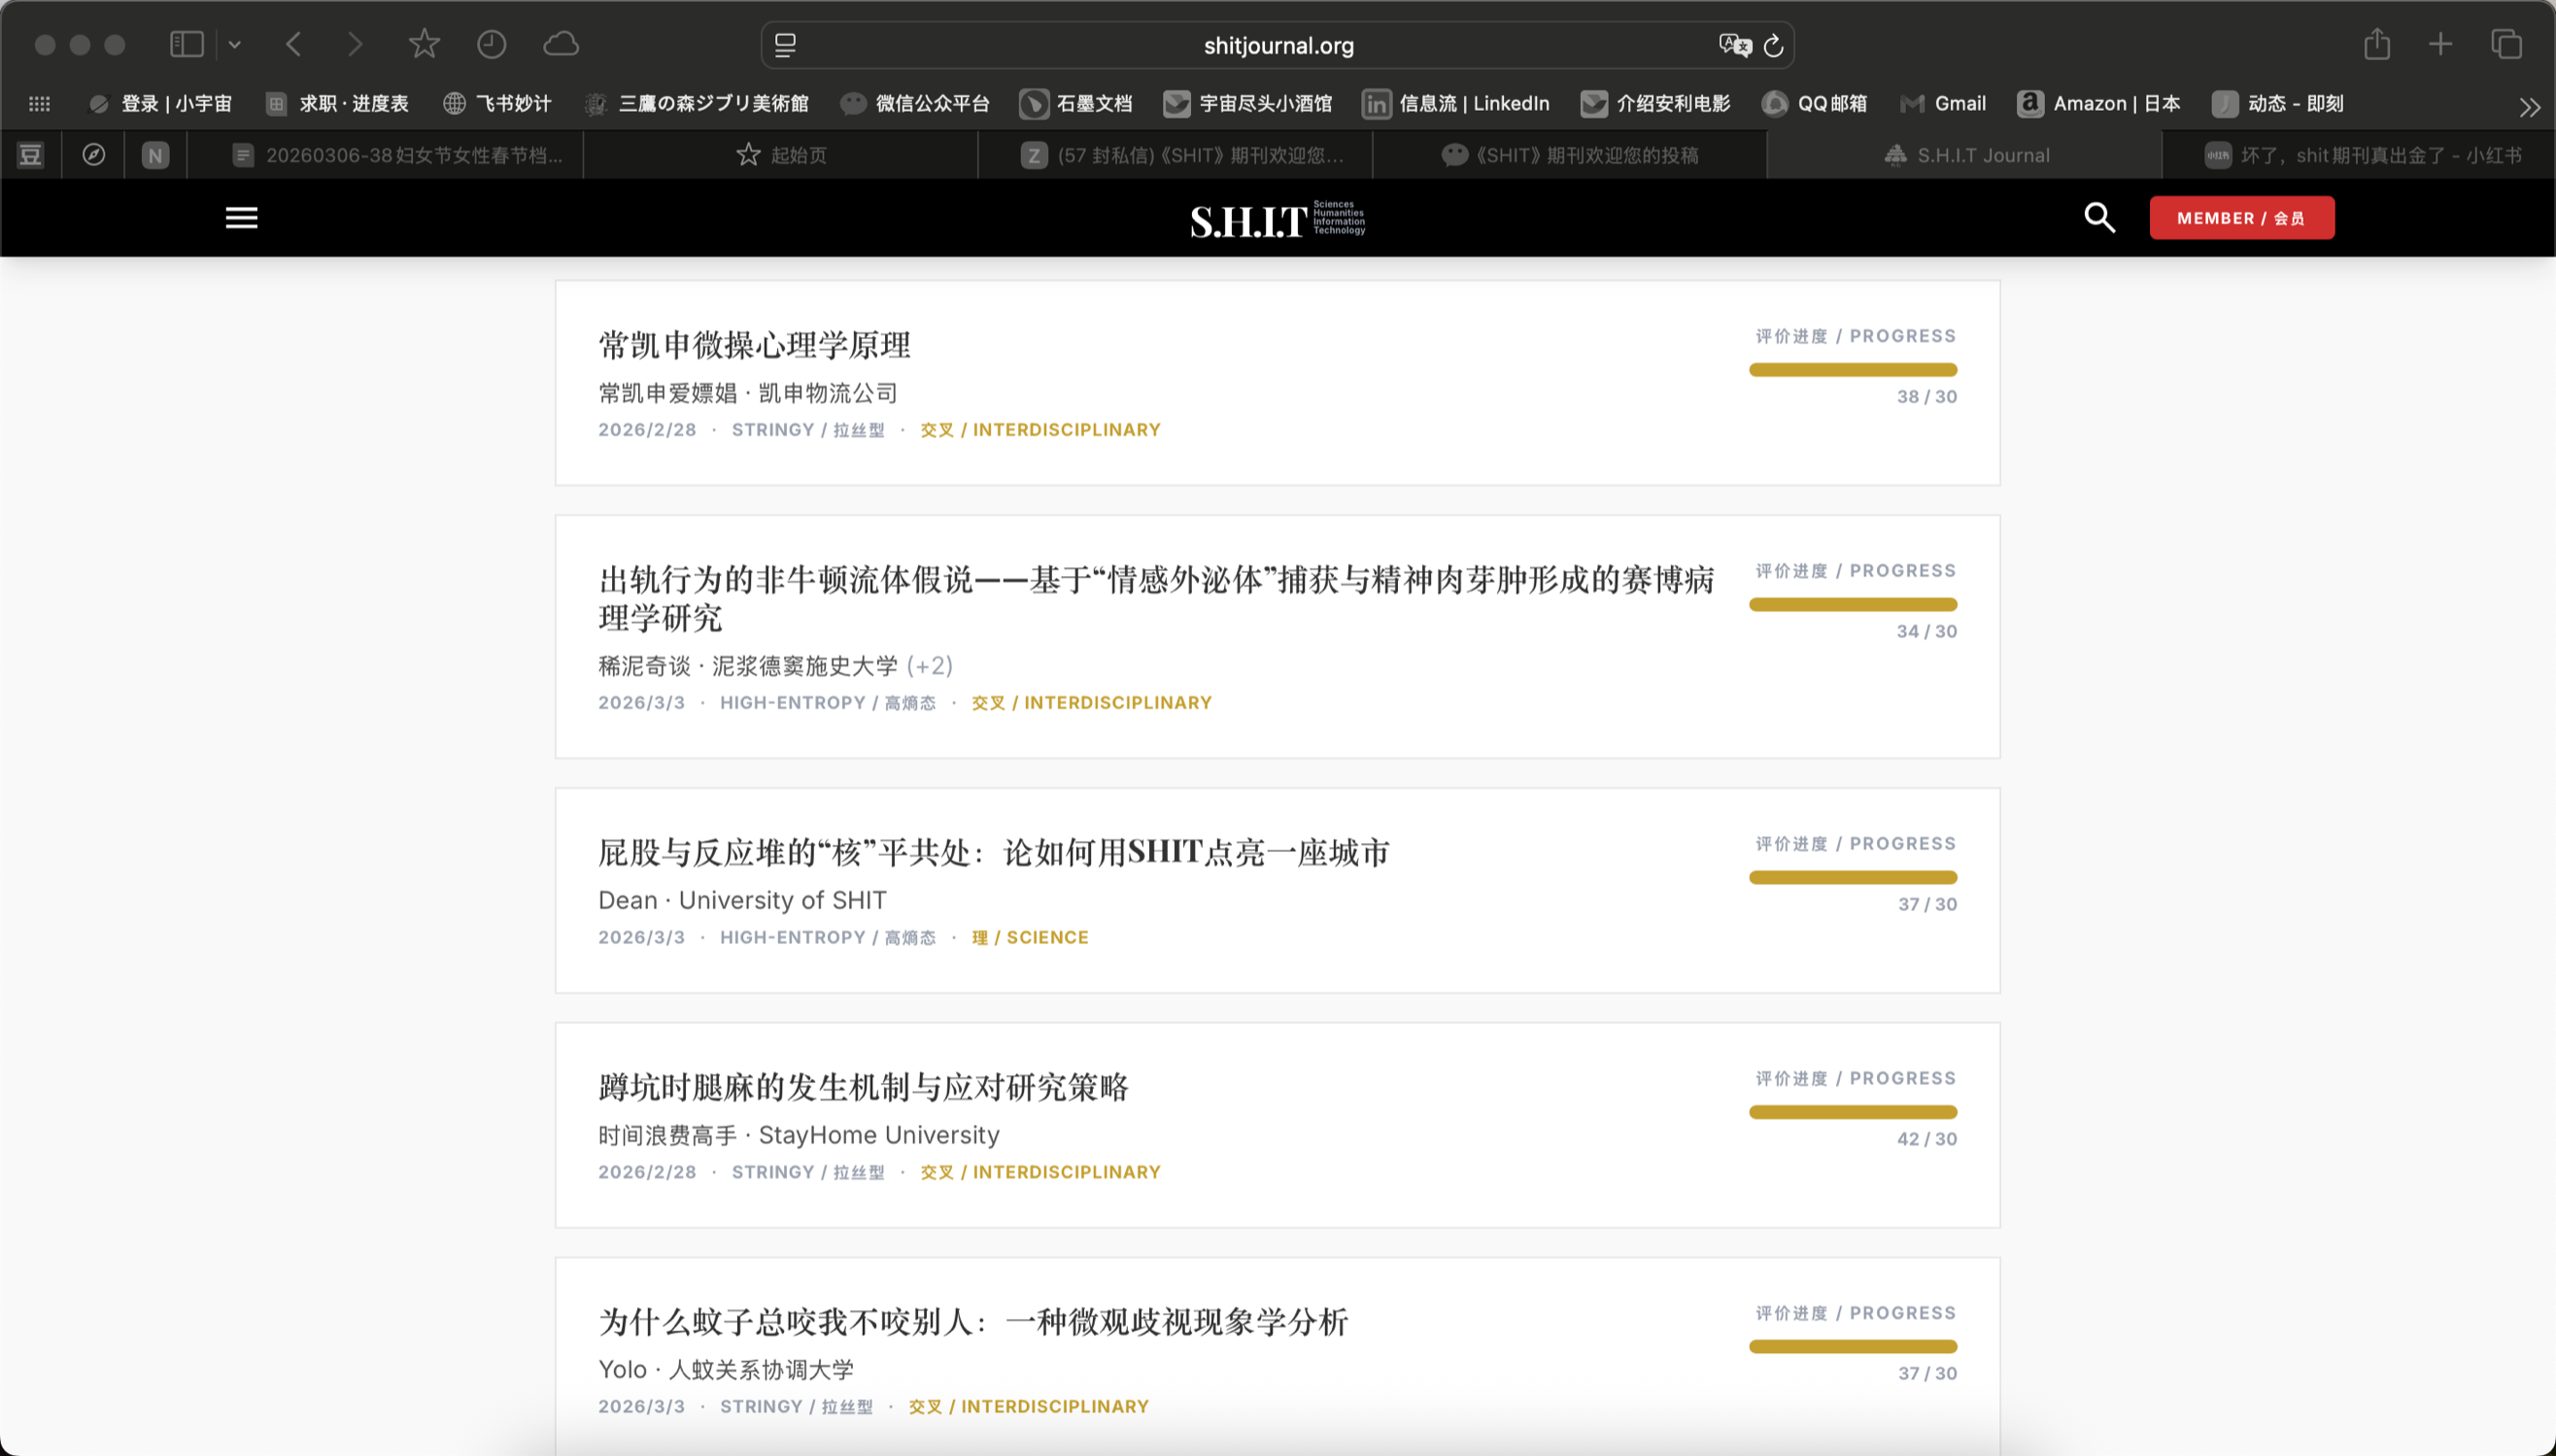Click the iCloud tabs cloud icon
Image resolution: width=2556 pixels, height=1456 pixels.
561,44
